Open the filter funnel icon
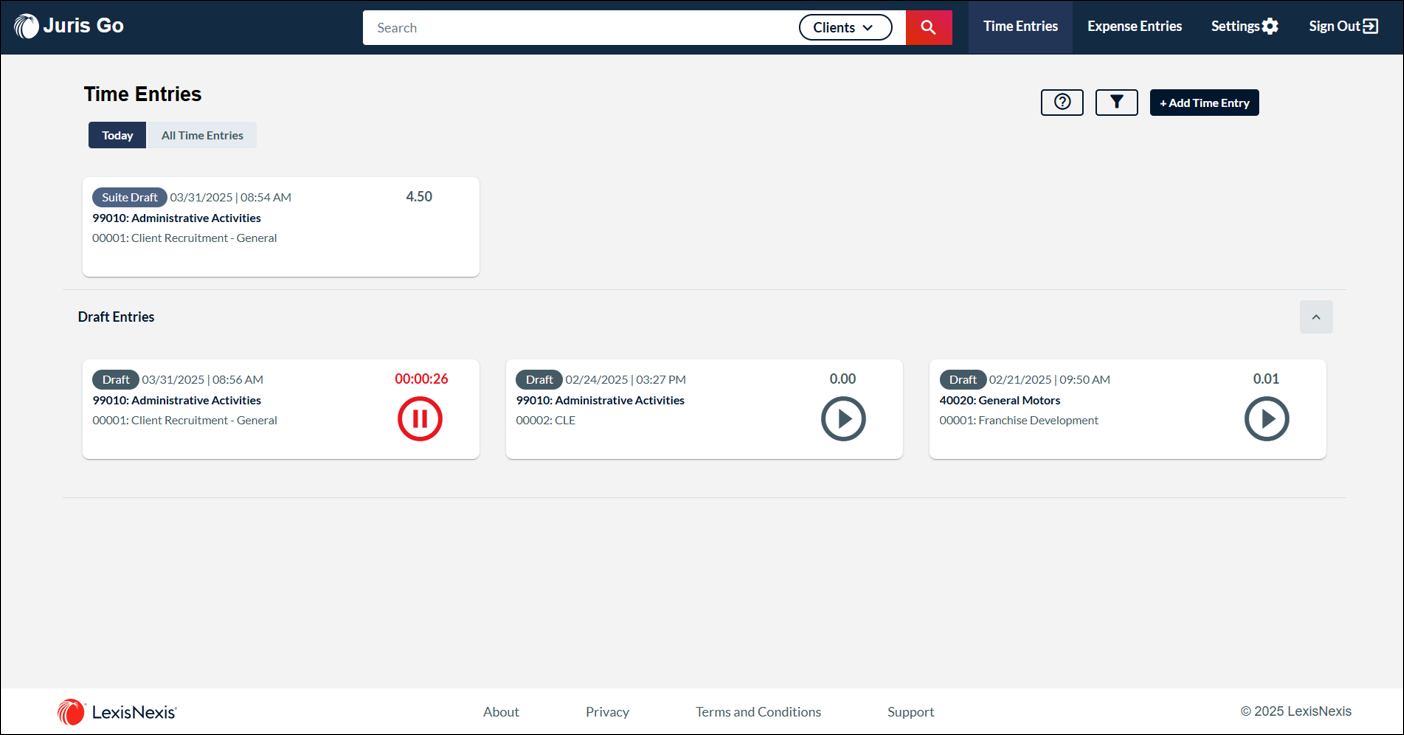 click(1116, 102)
